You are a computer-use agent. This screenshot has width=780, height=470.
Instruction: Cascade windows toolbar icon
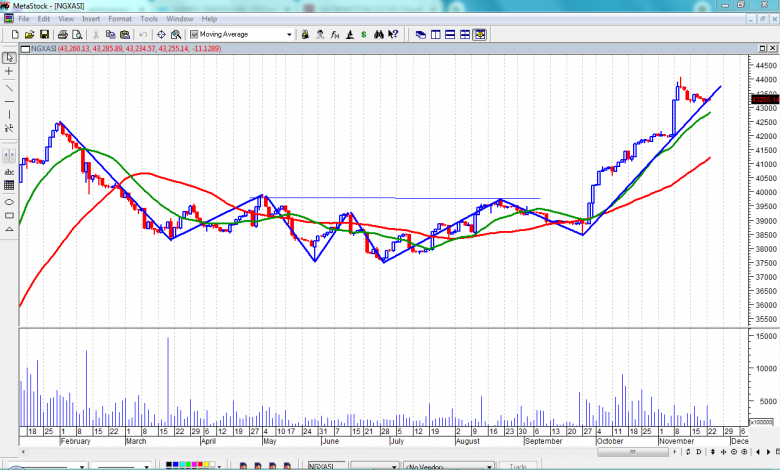click(x=421, y=34)
